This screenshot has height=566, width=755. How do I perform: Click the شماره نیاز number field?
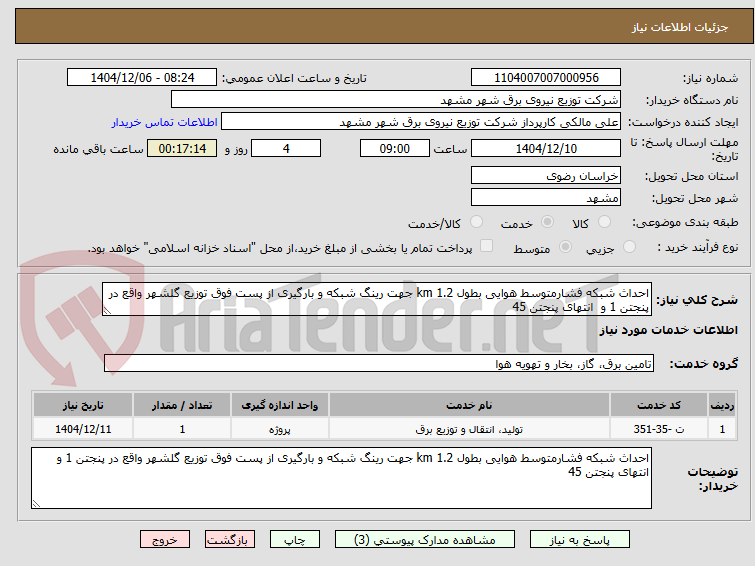[x=546, y=78]
